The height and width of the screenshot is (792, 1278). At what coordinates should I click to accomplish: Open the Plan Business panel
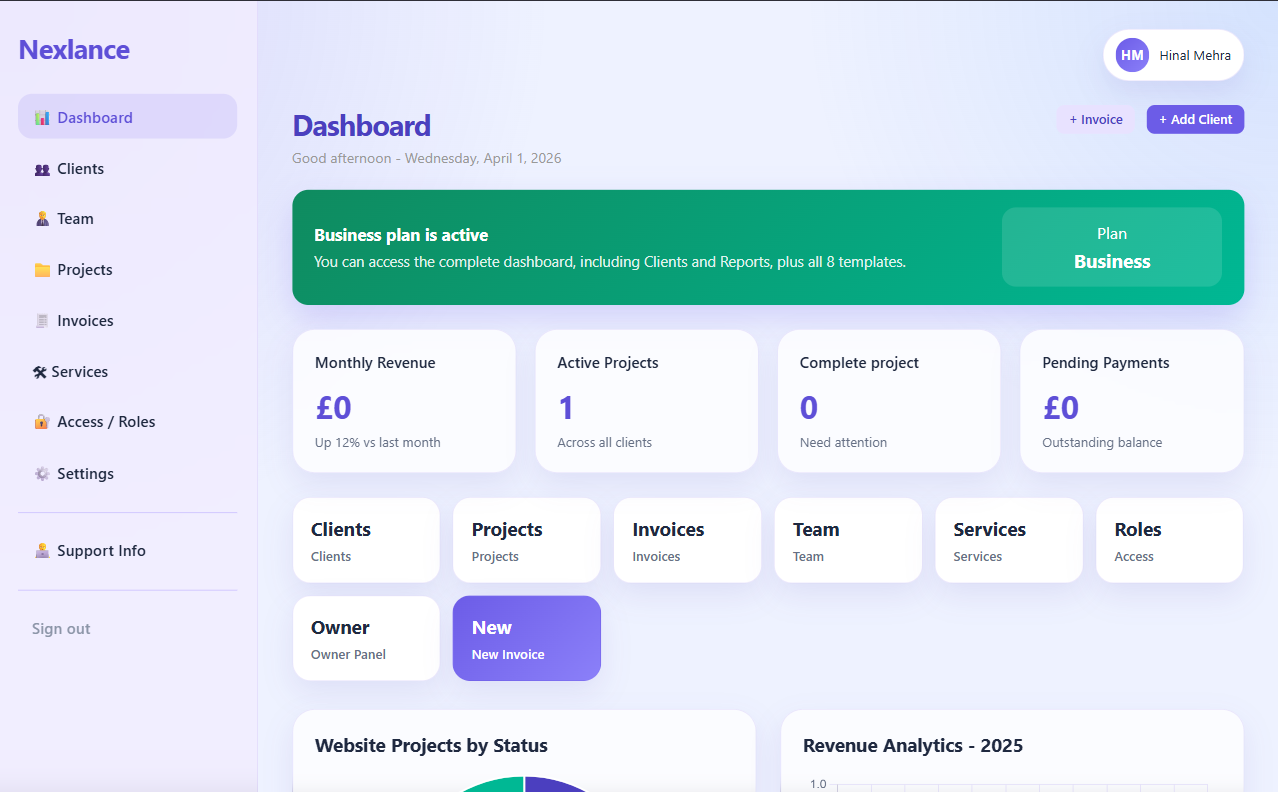tap(1111, 247)
